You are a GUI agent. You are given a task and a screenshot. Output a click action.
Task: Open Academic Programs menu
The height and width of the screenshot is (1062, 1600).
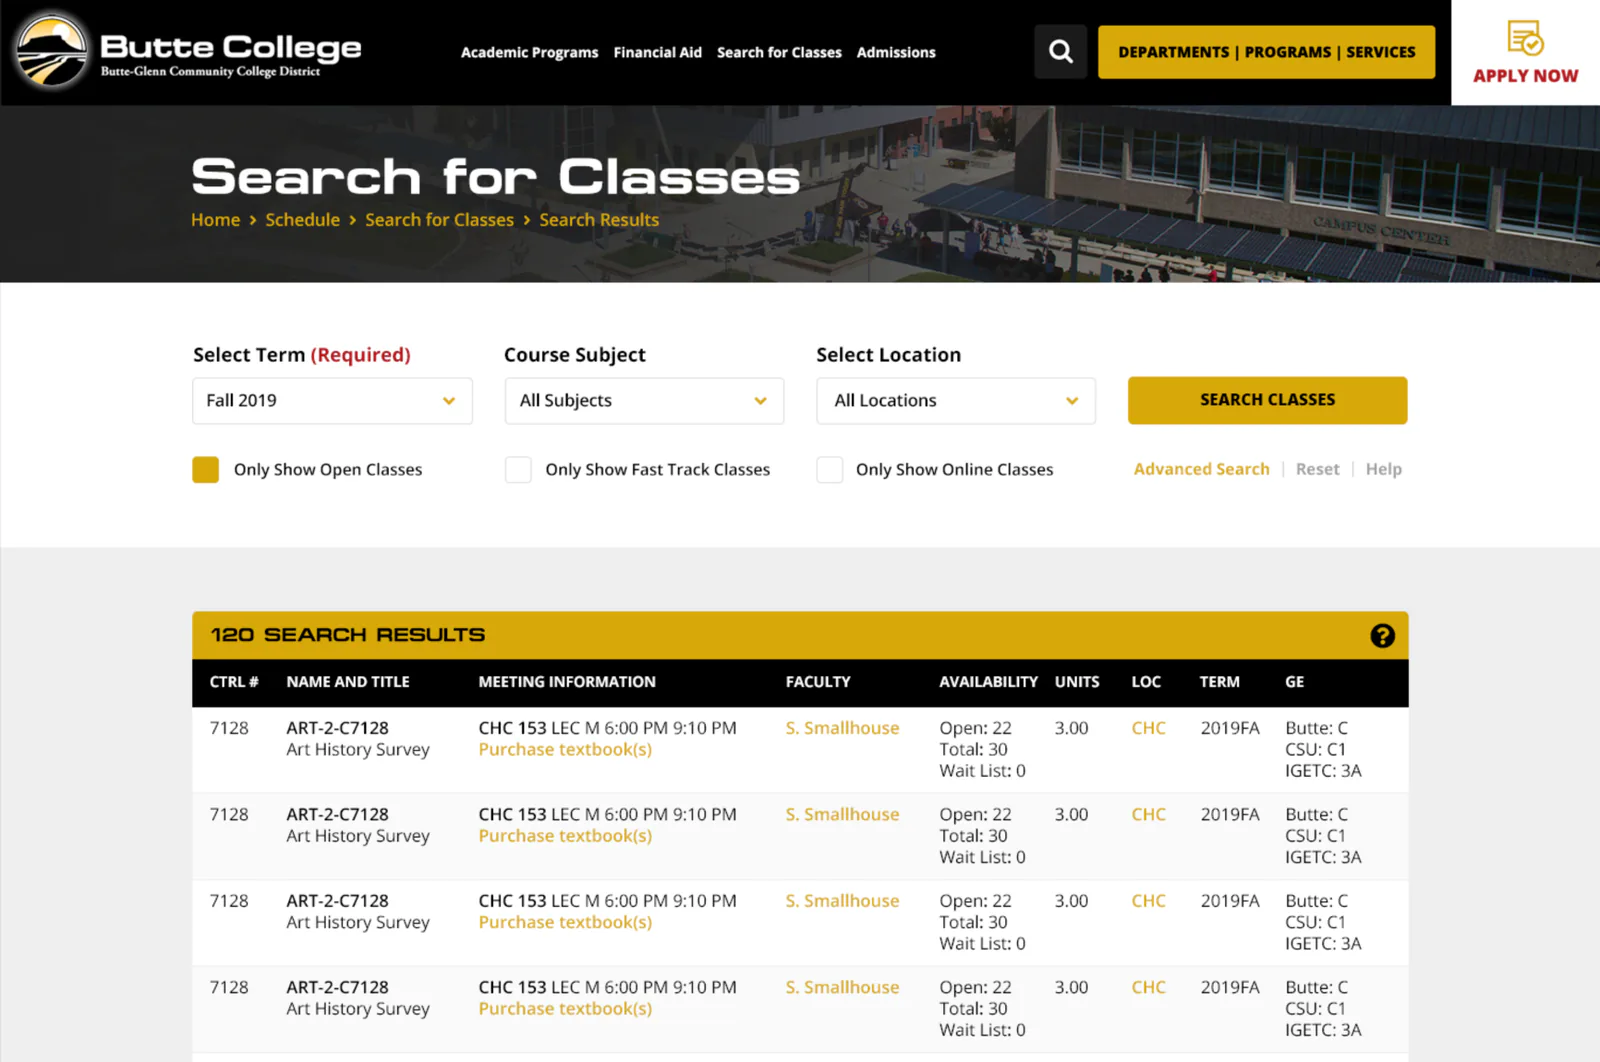click(529, 52)
